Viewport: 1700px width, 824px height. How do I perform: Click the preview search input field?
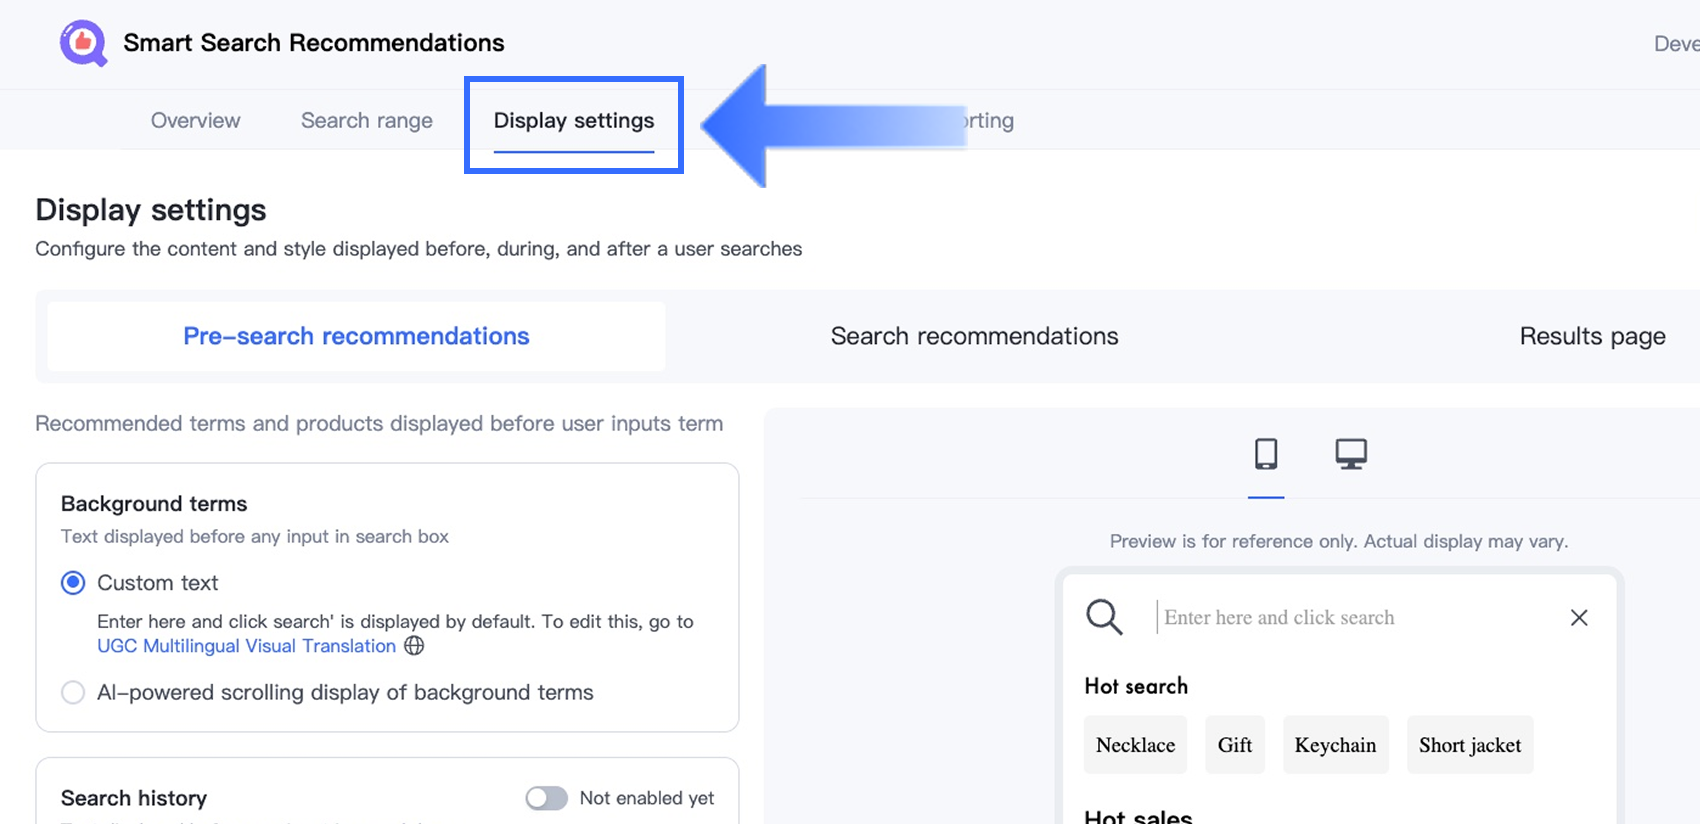1350,617
